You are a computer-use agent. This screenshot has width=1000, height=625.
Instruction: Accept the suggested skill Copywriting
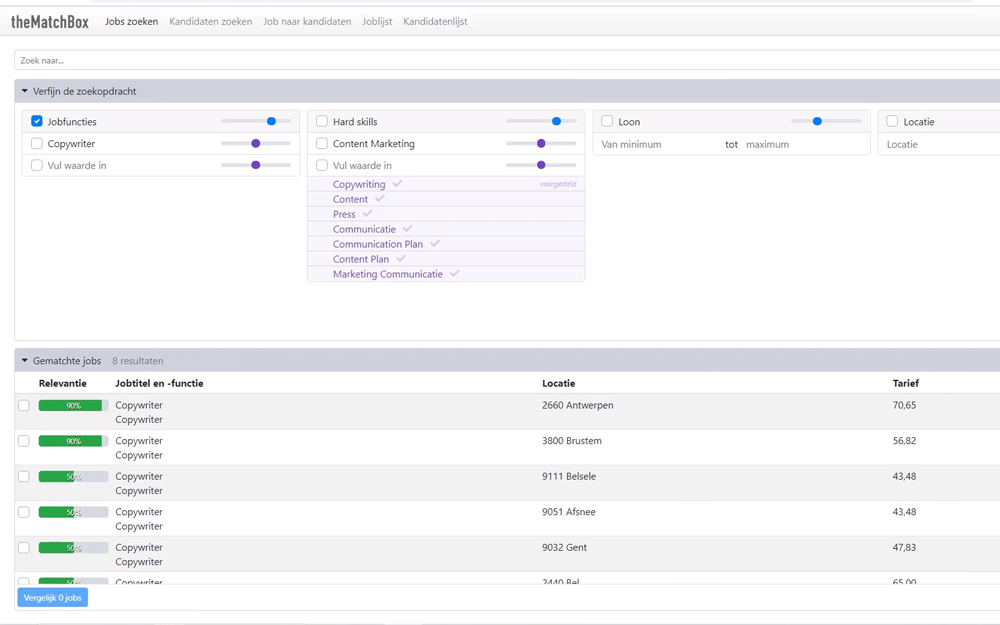tap(395, 184)
